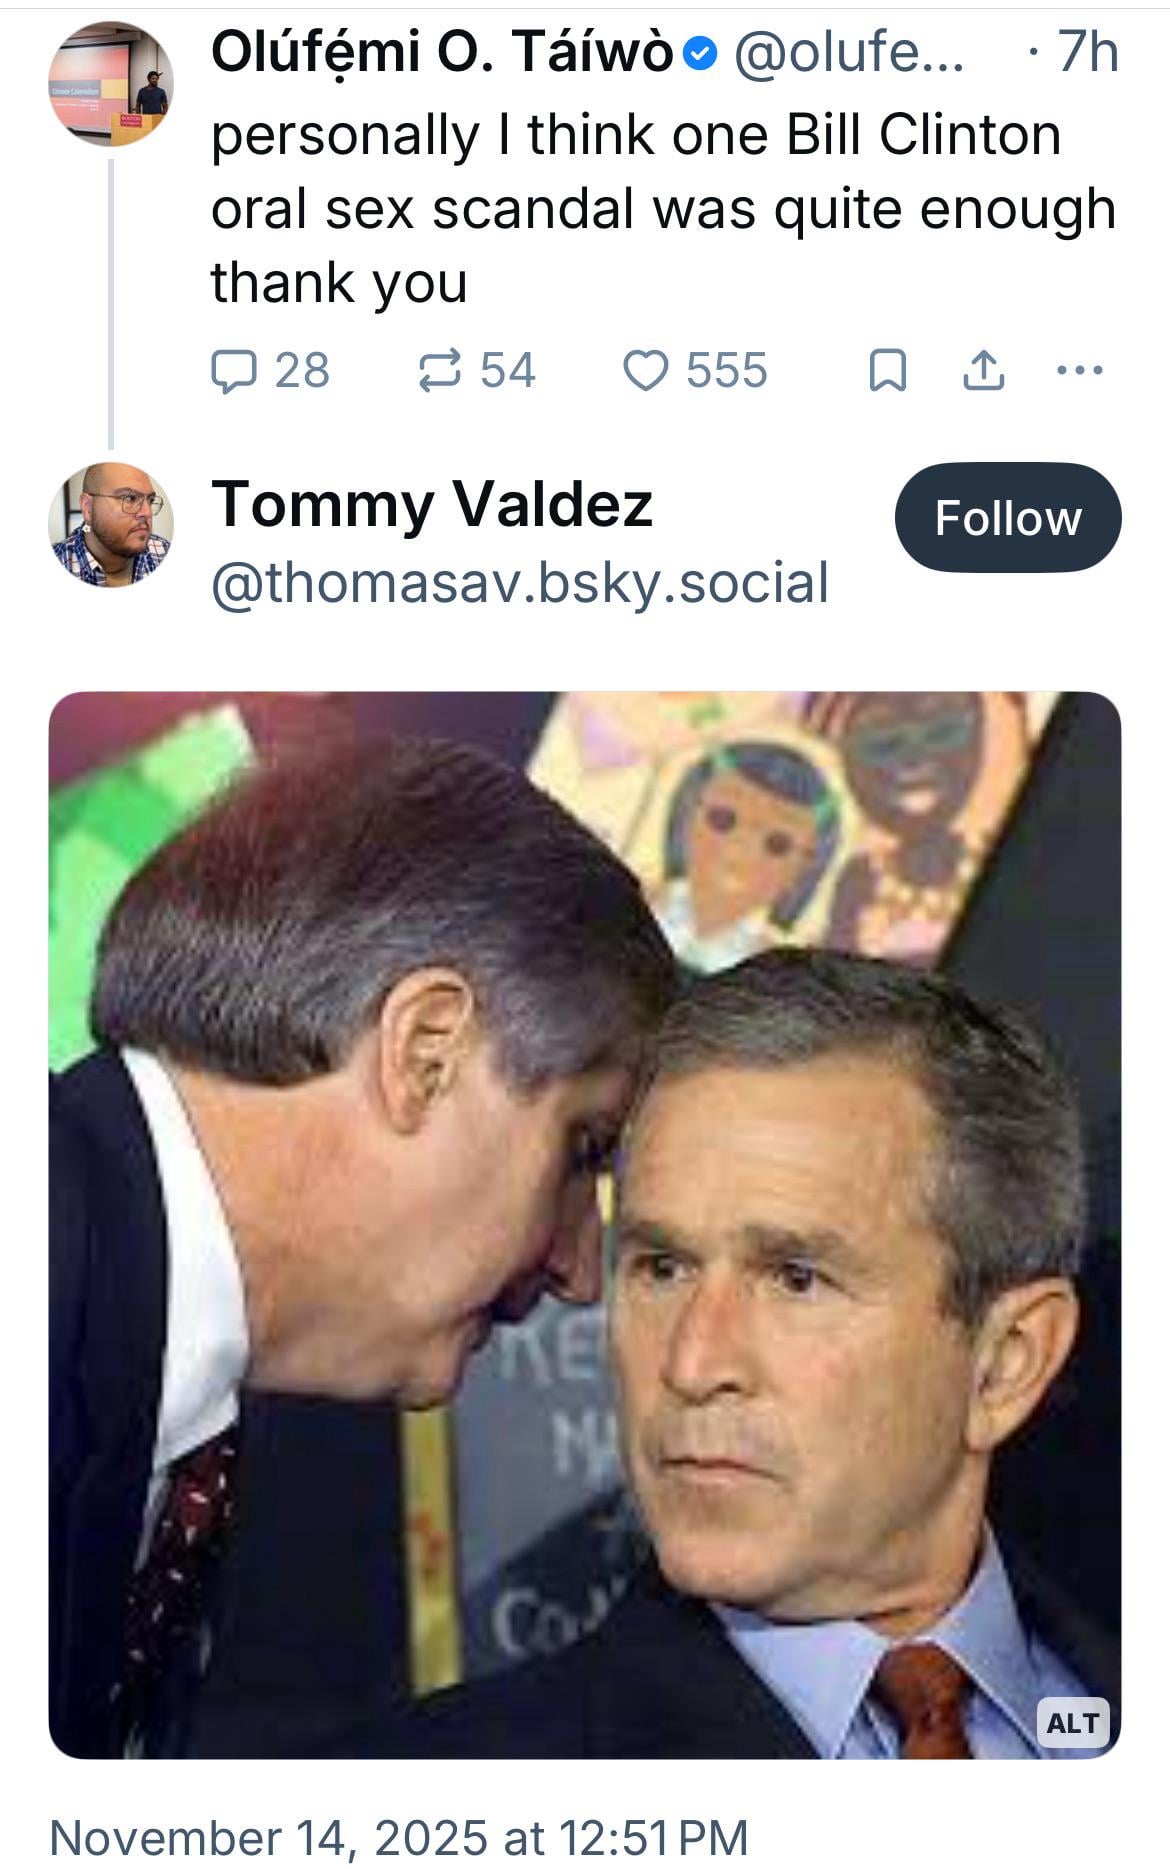The width and height of the screenshot is (1170, 1869).
Task: Follow Tommy Valdez
Action: pos(1007,518)
